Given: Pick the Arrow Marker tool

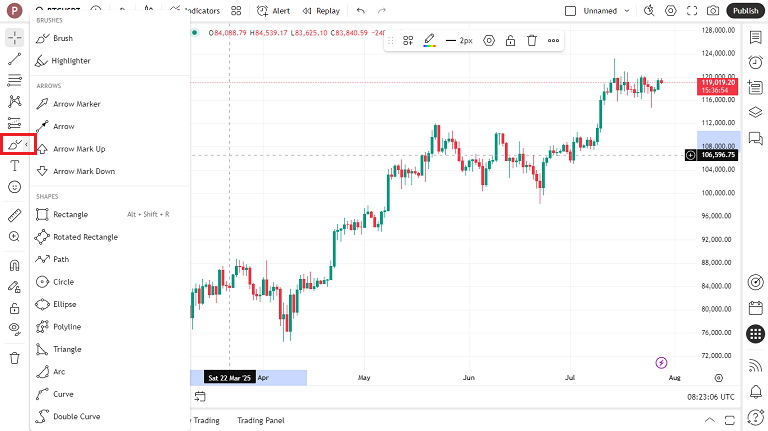Looking at the screenshot, I should pos(76,104).
